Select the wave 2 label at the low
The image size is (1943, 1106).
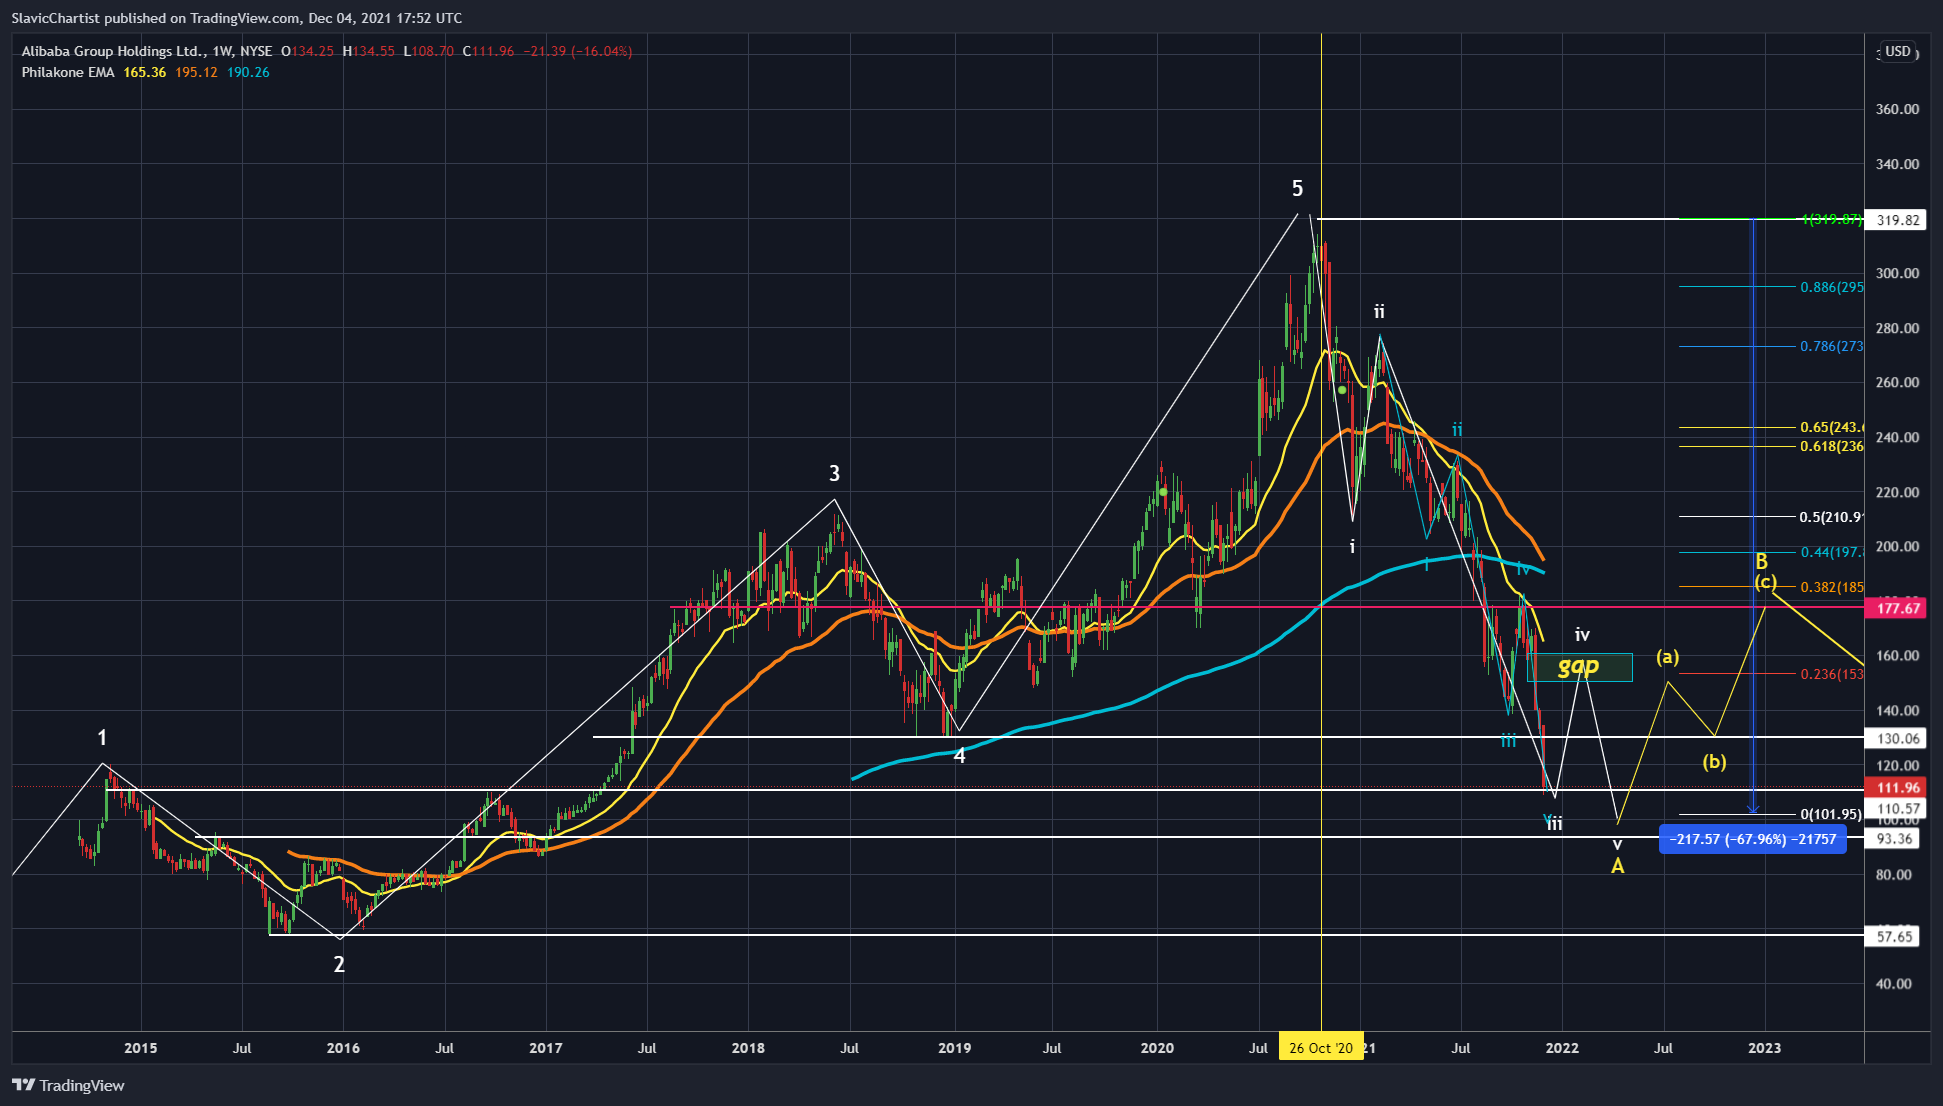(339, 964)
